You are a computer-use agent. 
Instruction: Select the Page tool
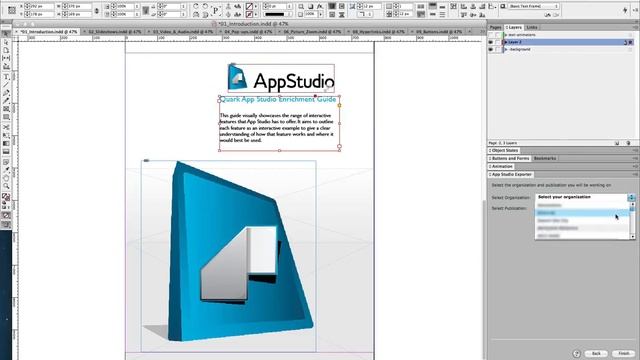coord(6,50)
